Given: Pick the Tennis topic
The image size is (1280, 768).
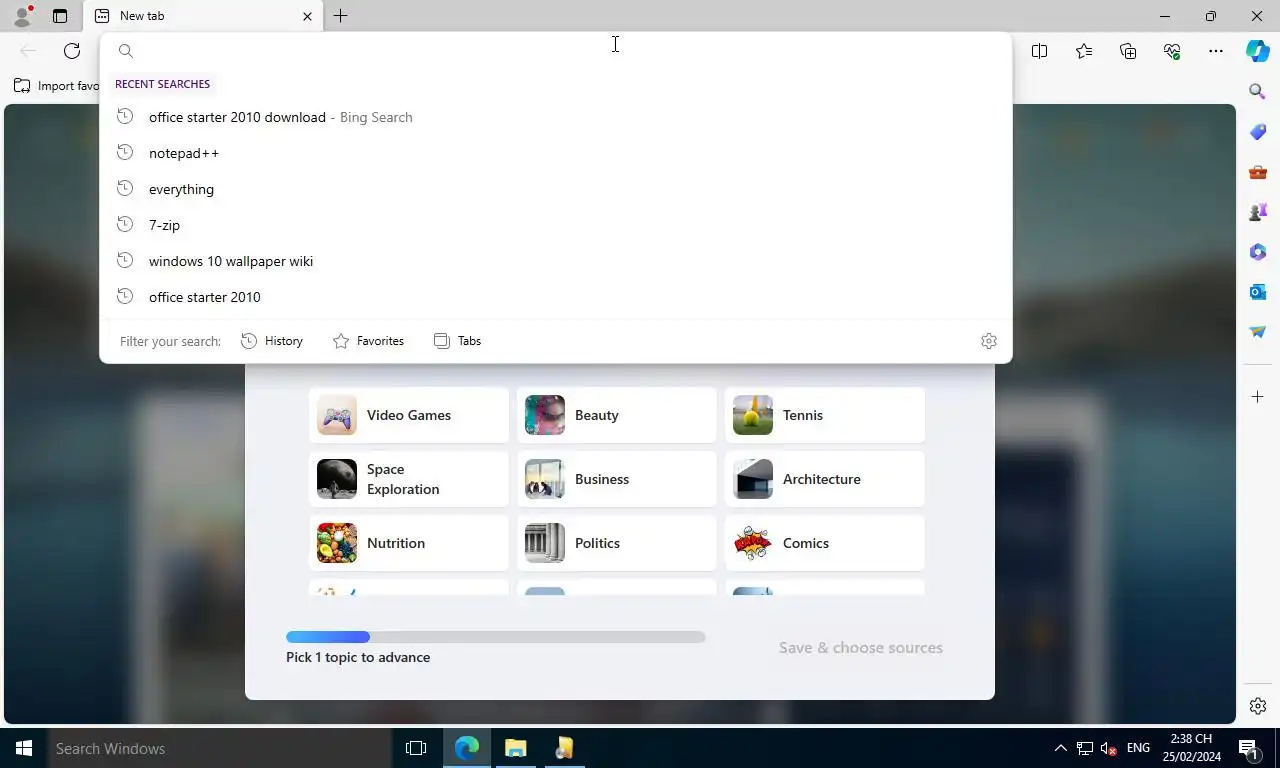Looking at the screenshot, I should tap(825, 415).
